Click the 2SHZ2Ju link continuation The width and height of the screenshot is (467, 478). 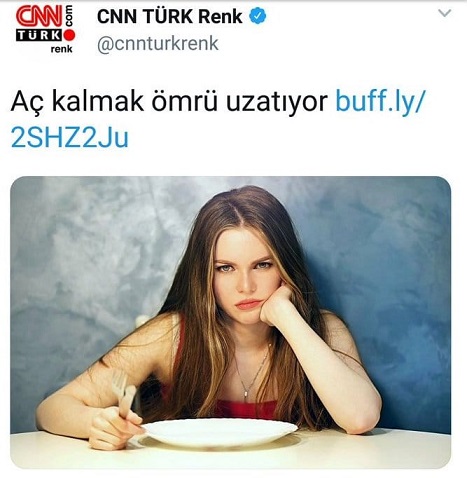click(x=69, y=137)
